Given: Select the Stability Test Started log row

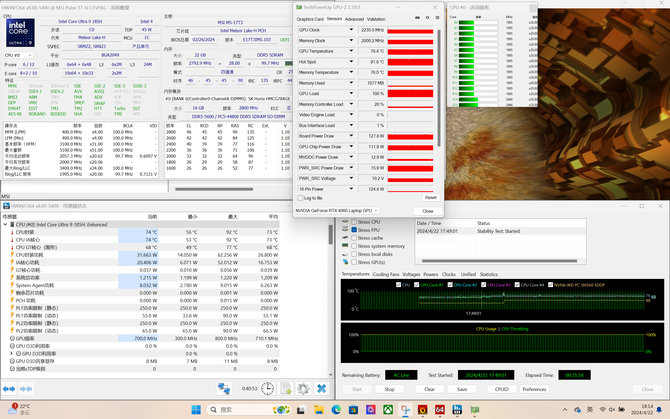Looking at the screenshot, I should click(x=500, y=231).
